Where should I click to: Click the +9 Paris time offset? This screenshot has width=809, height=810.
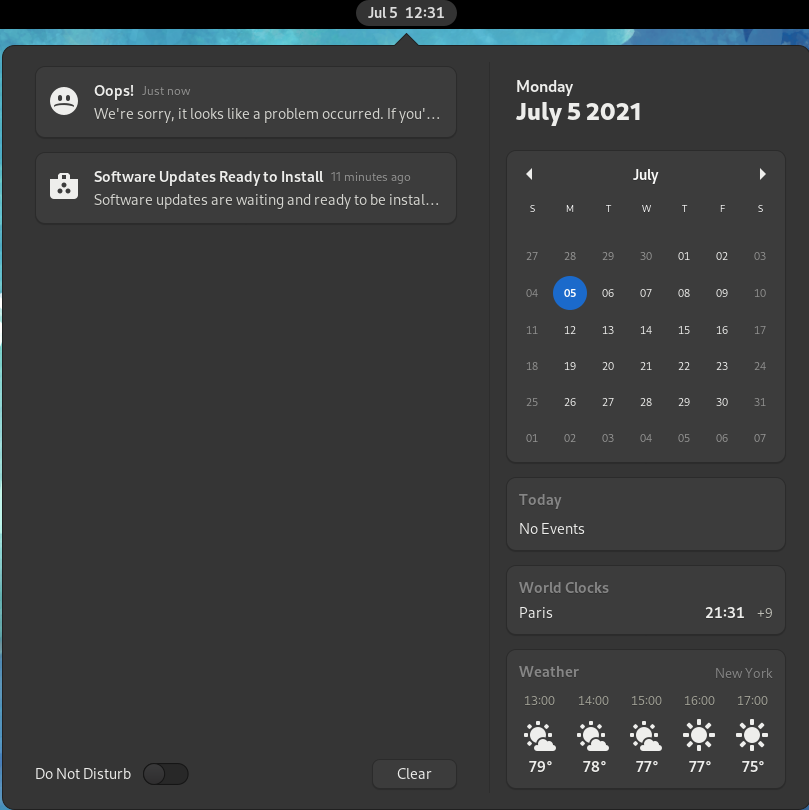(x=765, y=613)
